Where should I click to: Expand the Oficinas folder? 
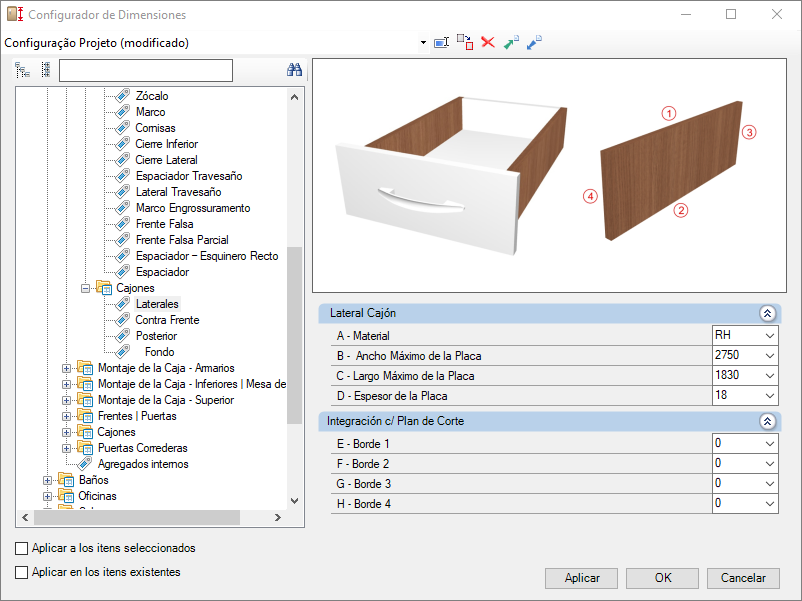click(x=47, y=496)
